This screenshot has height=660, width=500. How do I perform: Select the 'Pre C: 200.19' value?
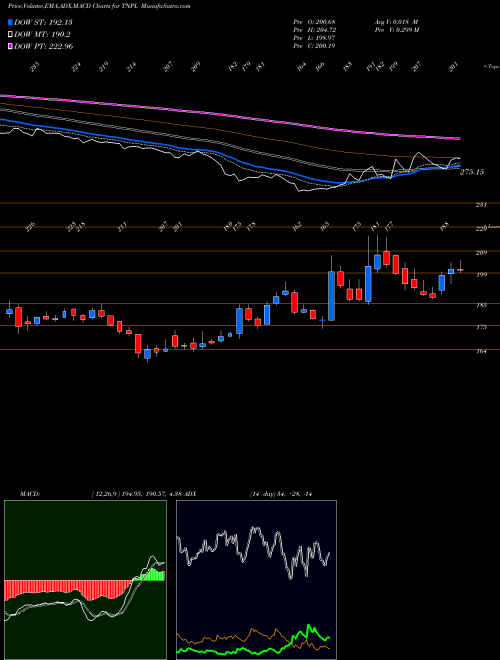pos(314,46)
